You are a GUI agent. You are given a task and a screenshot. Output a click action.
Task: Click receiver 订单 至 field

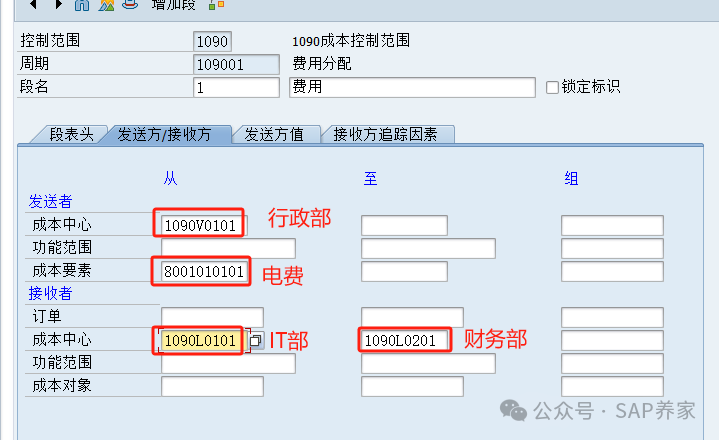coord(412,317)
